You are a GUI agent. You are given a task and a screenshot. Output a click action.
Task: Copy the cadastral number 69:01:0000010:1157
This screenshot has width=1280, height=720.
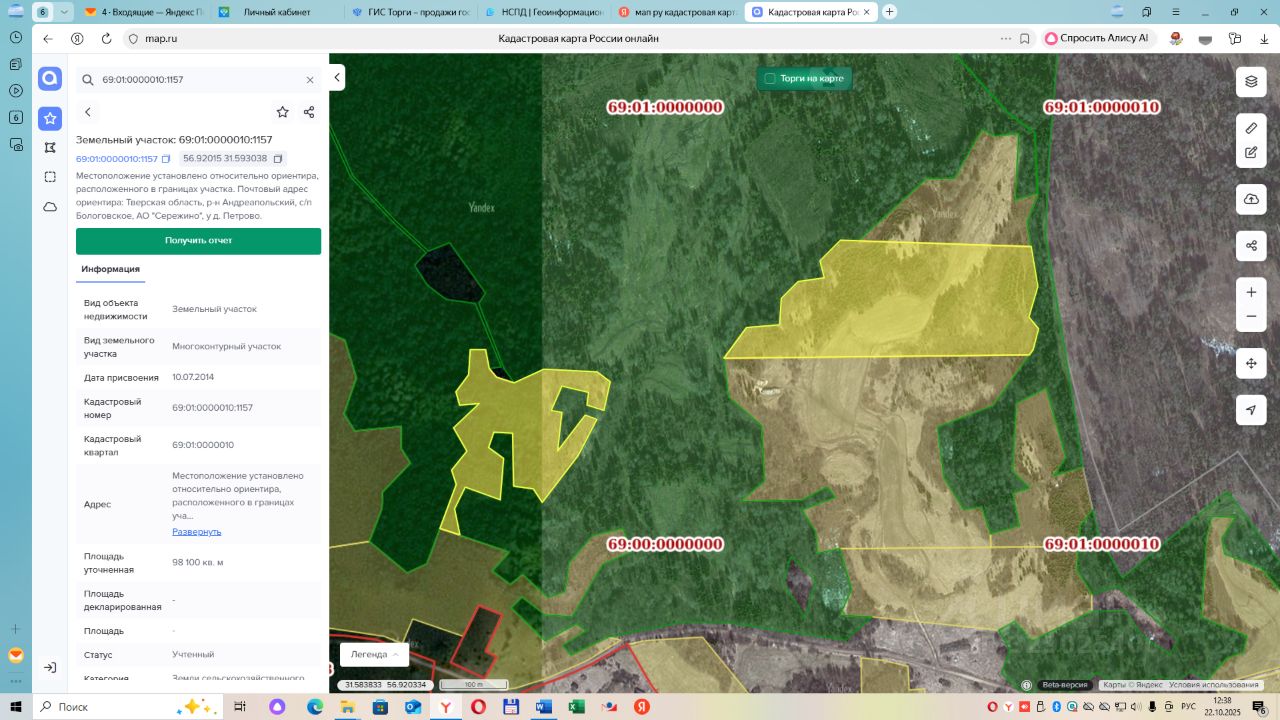coord(166,159)
